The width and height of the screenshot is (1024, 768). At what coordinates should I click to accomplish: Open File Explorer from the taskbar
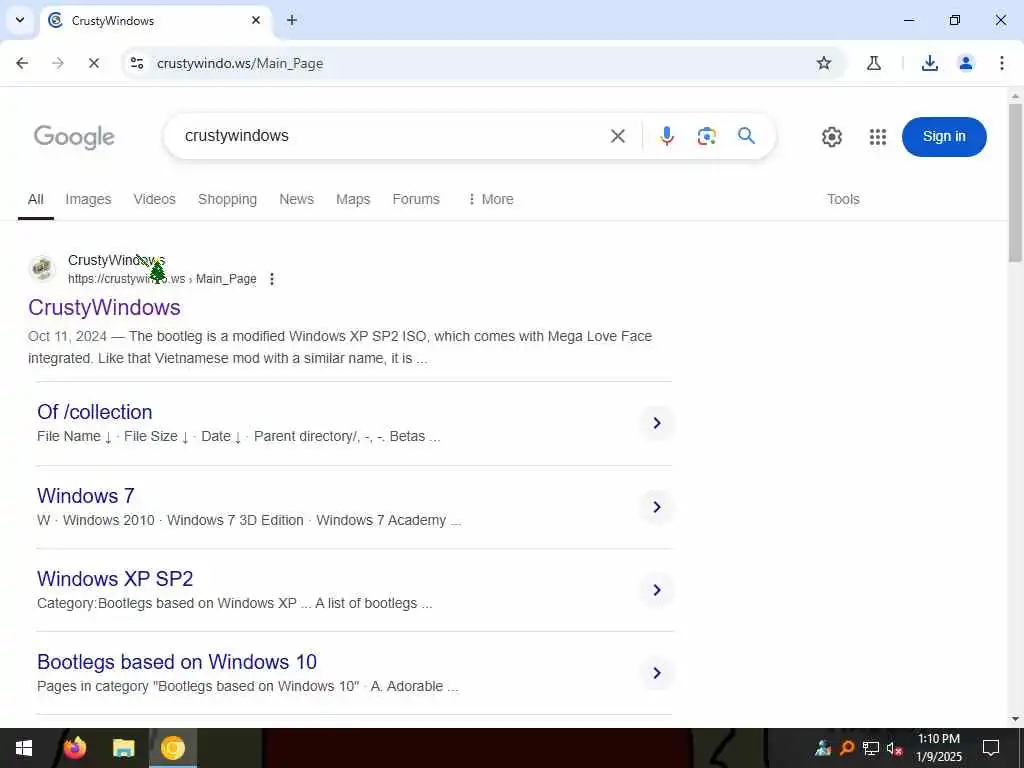tap(123, 748)
